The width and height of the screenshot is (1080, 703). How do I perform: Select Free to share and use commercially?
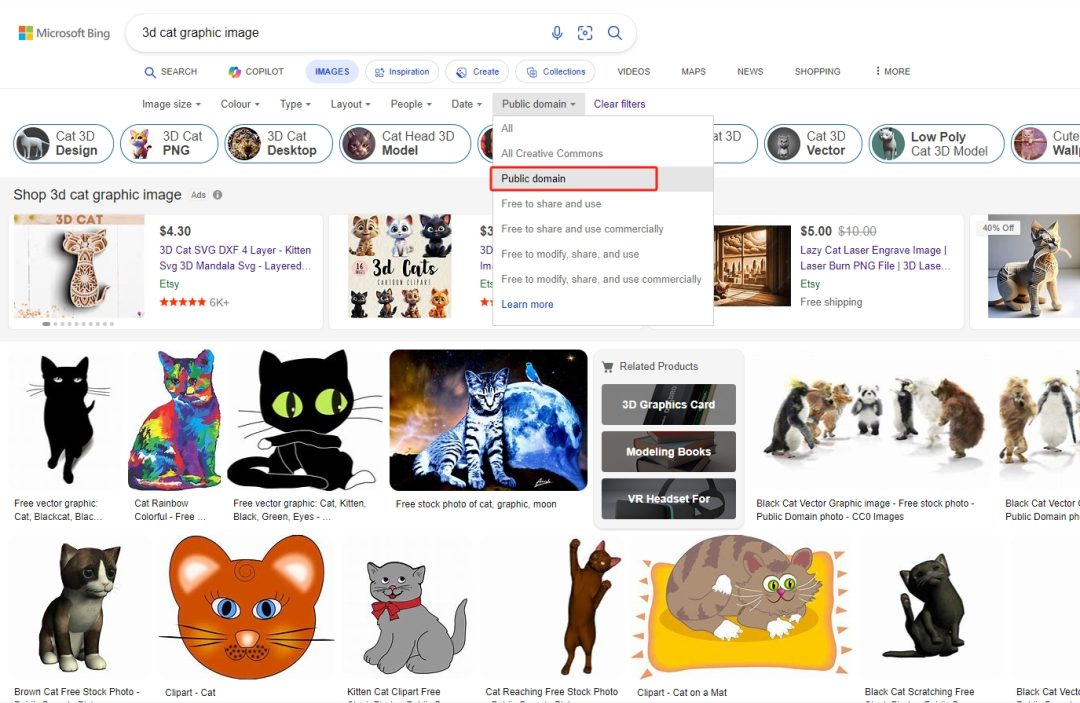[x=582, y=229]
